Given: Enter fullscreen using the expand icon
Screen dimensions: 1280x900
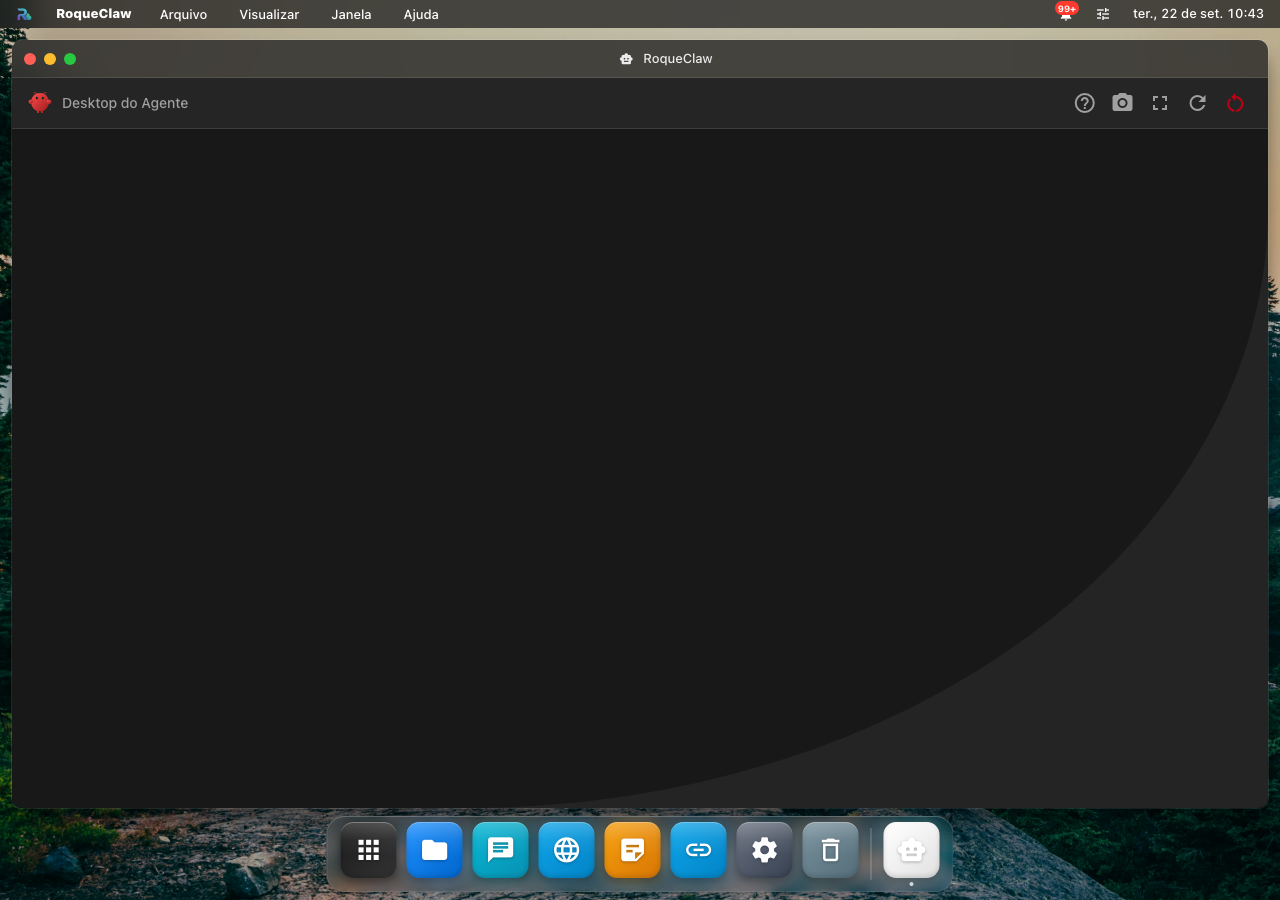Looking at the screenshot, I should click(1160, 103).
